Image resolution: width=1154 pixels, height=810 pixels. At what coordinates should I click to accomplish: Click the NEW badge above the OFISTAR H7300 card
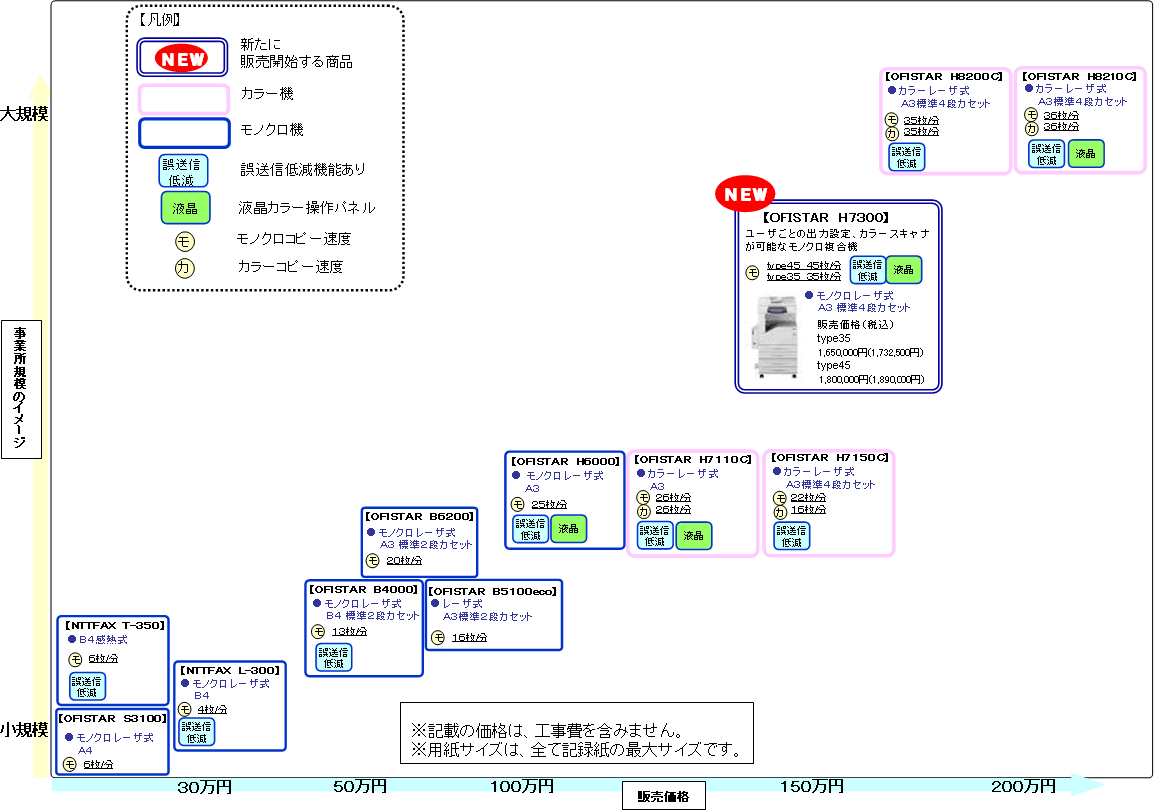[x=745, y=194]
